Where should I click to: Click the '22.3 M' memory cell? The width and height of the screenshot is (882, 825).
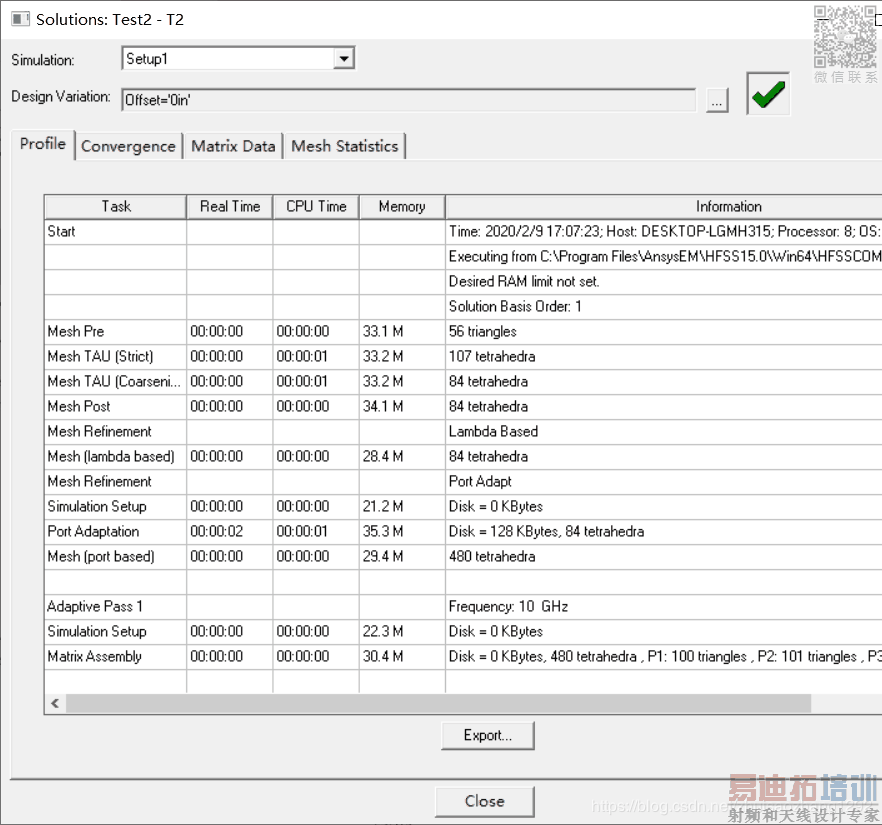(x=402, y=632)
